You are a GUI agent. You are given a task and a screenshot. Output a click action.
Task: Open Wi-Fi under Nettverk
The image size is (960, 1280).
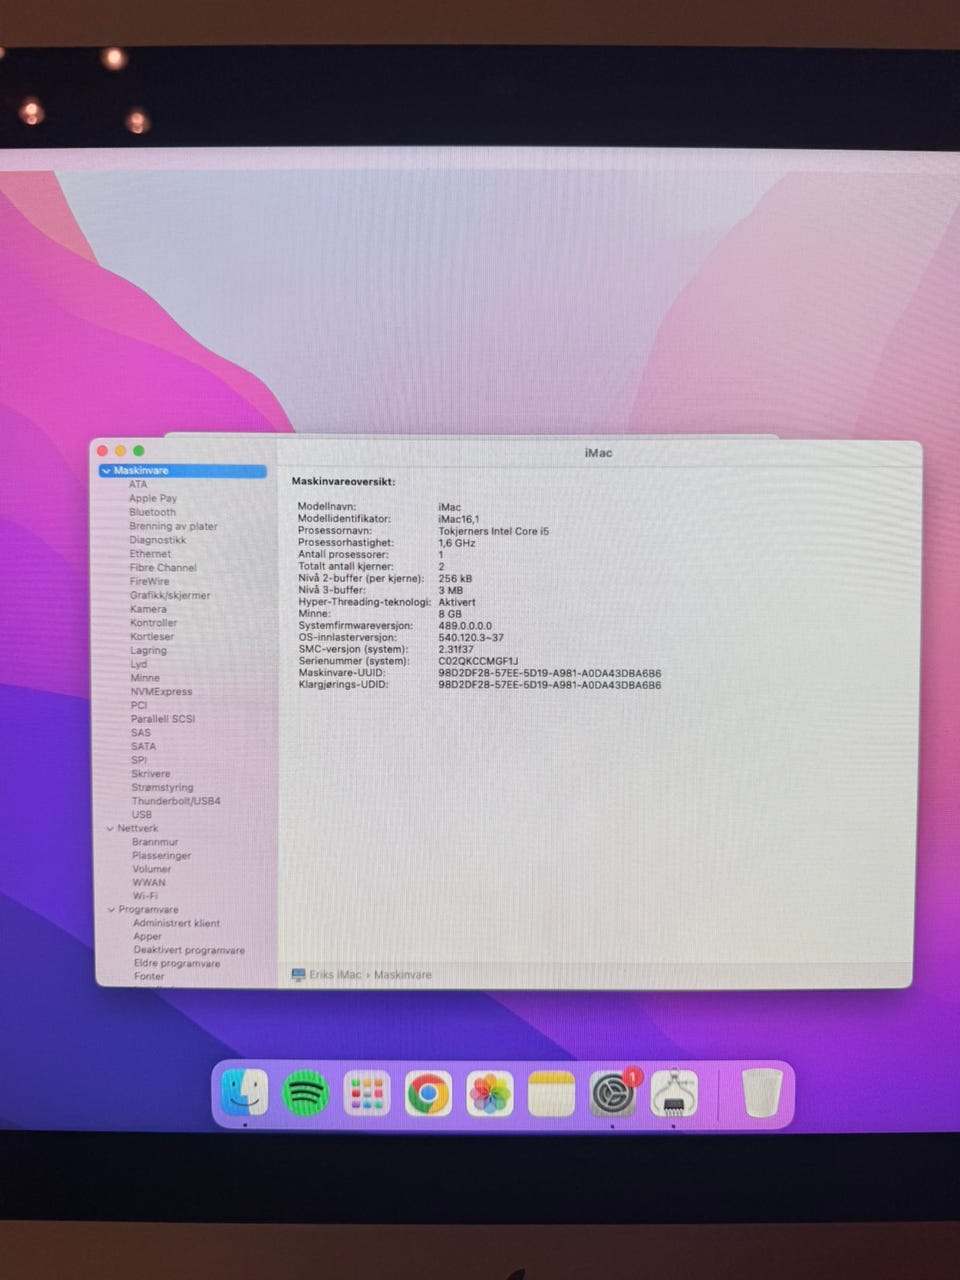pyautogui.click(x=145, y=896)
